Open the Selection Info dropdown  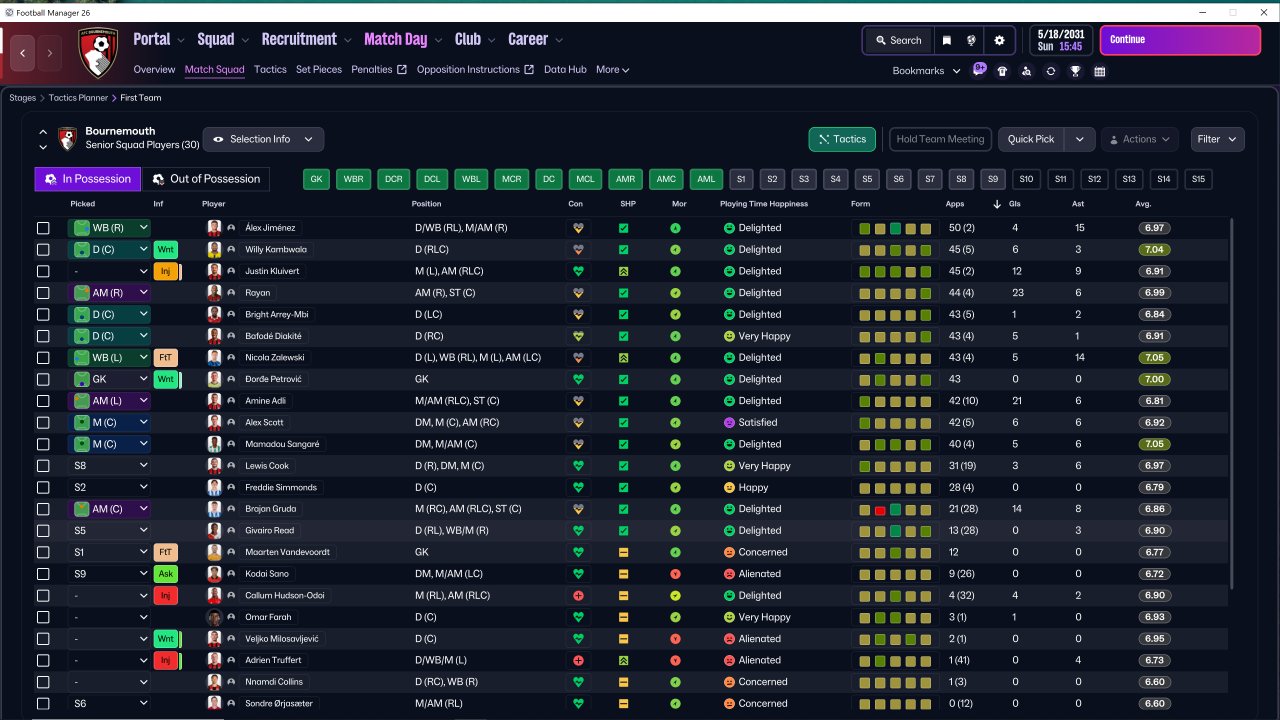tap(263, 139)
